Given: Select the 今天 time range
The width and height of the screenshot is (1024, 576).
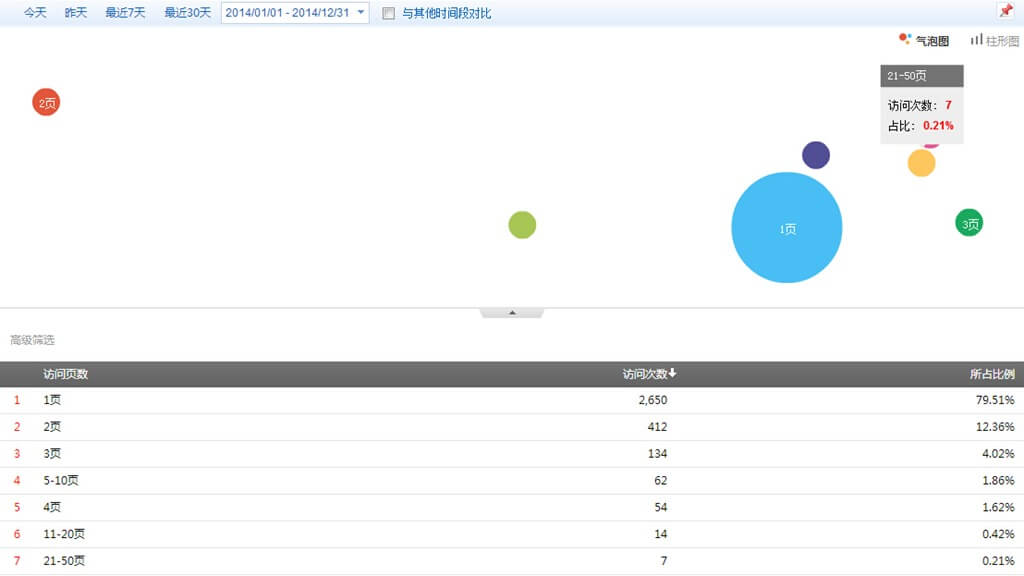Looking at the screenshot, I should (35, 12).
